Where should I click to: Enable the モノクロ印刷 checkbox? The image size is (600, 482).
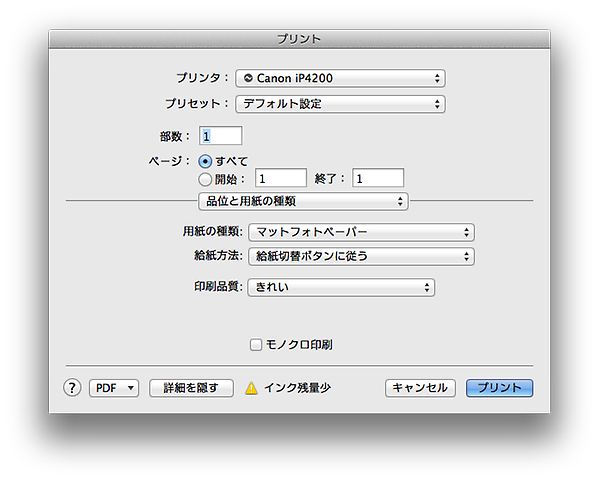click(256, 345)
